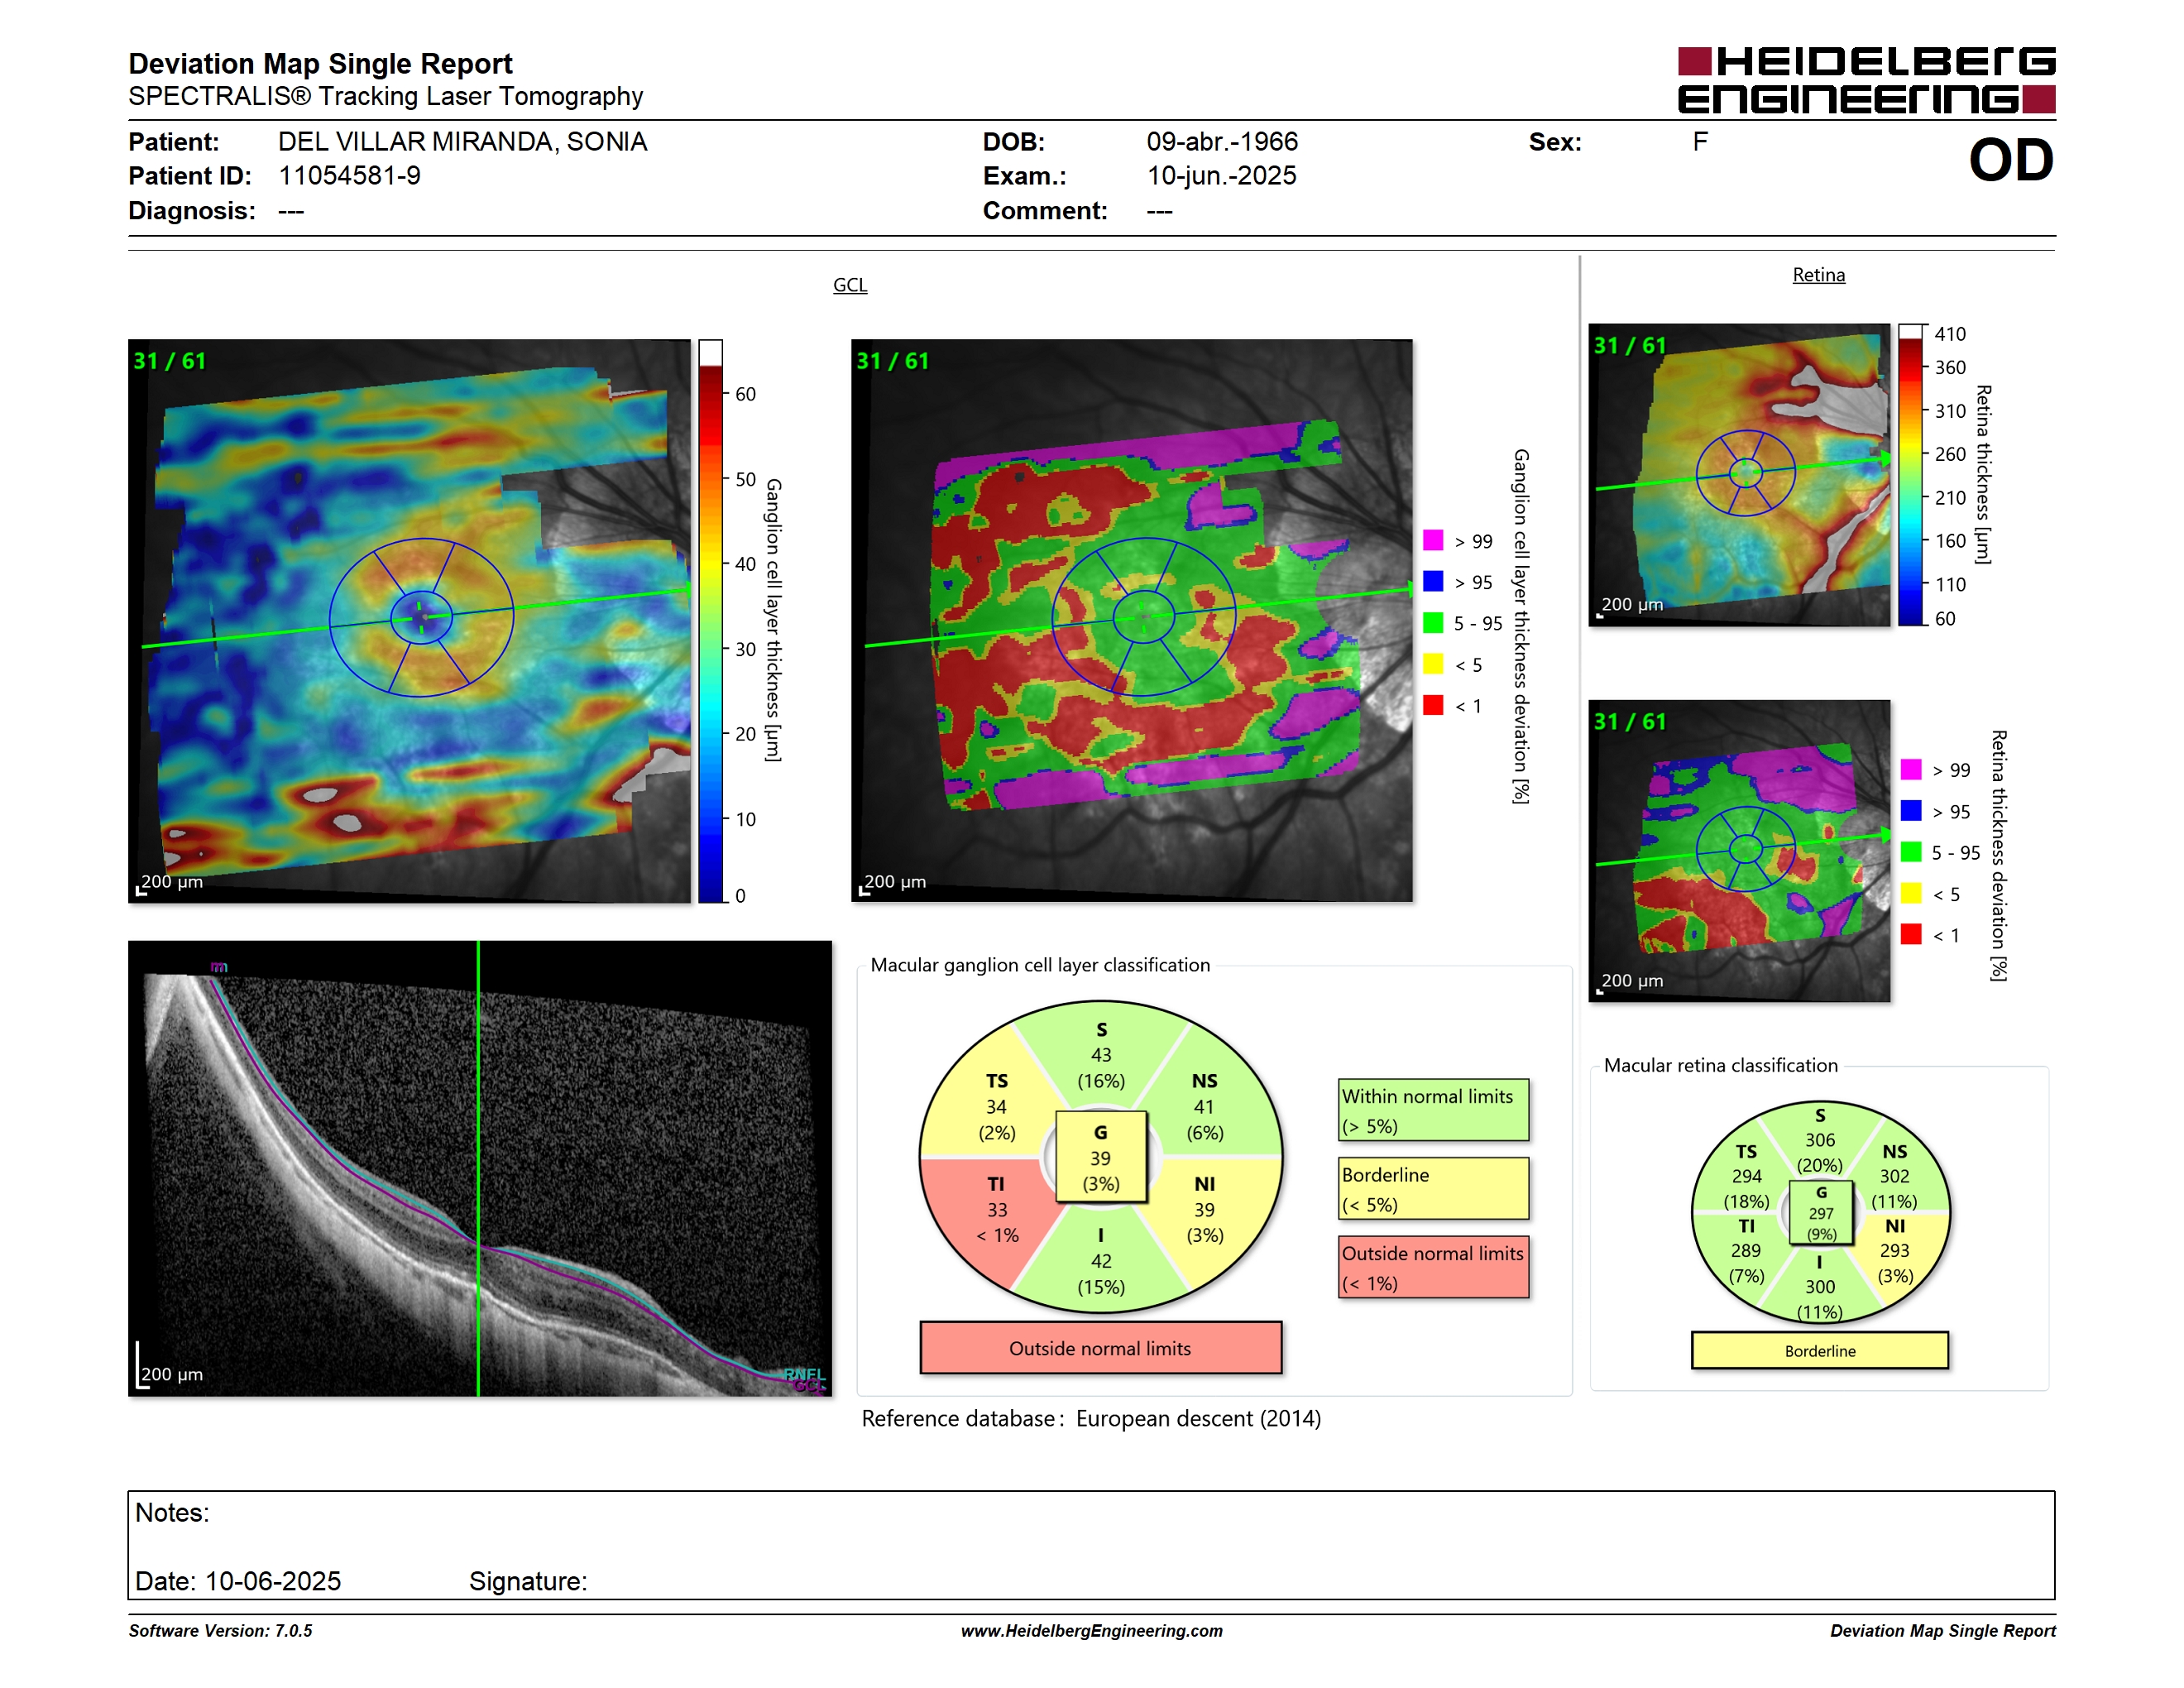Click the 31 / 61 label on GCL thickness map

(170, 361)
